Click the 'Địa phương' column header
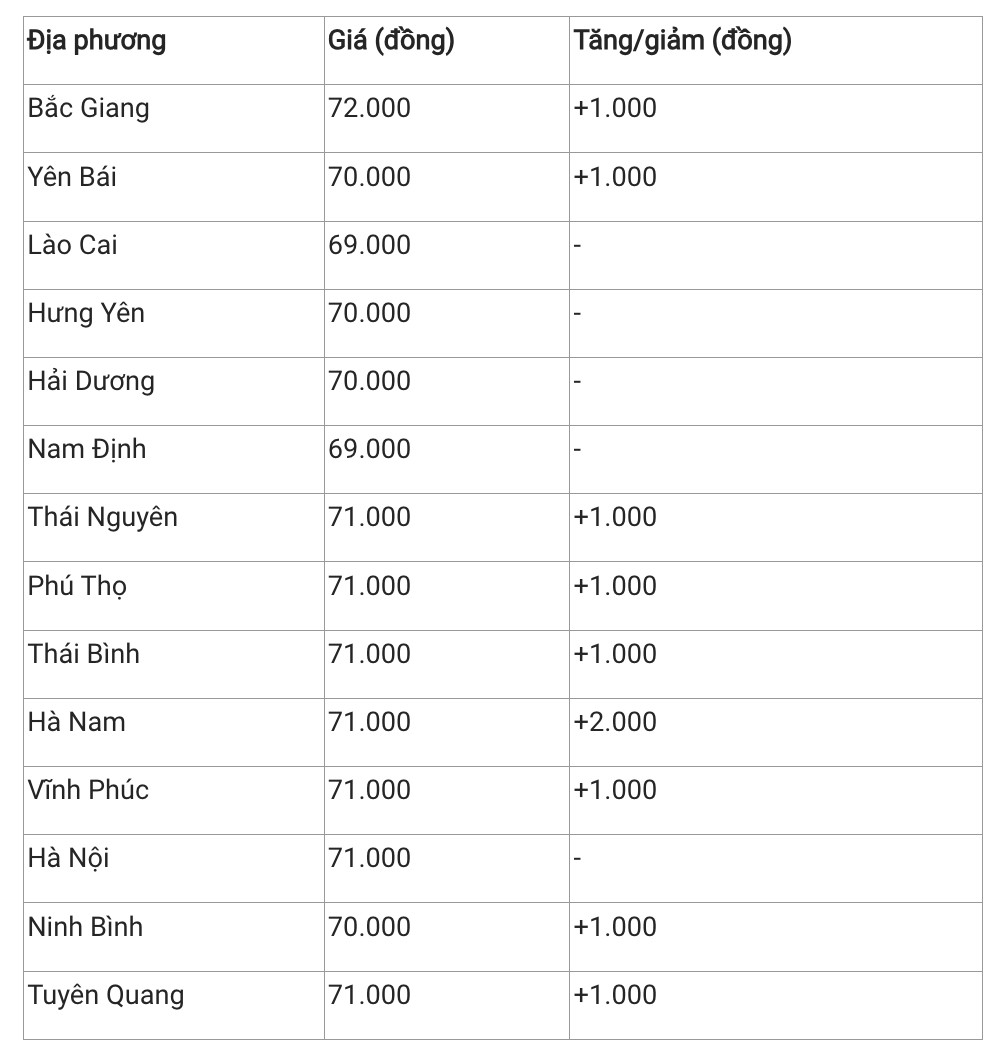This screenshot has height=1056, width=994. [x=97, y=41]
